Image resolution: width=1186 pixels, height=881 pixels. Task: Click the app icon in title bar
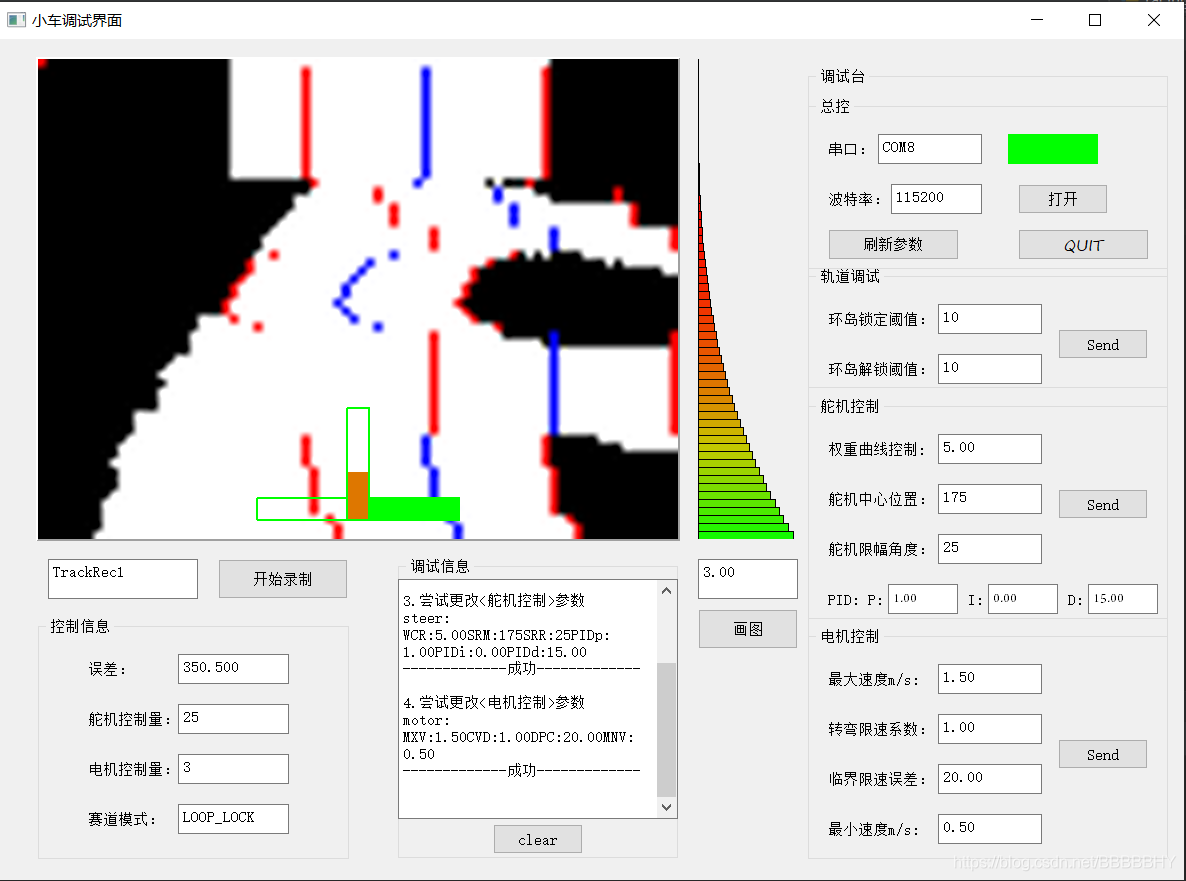(16, 20)
